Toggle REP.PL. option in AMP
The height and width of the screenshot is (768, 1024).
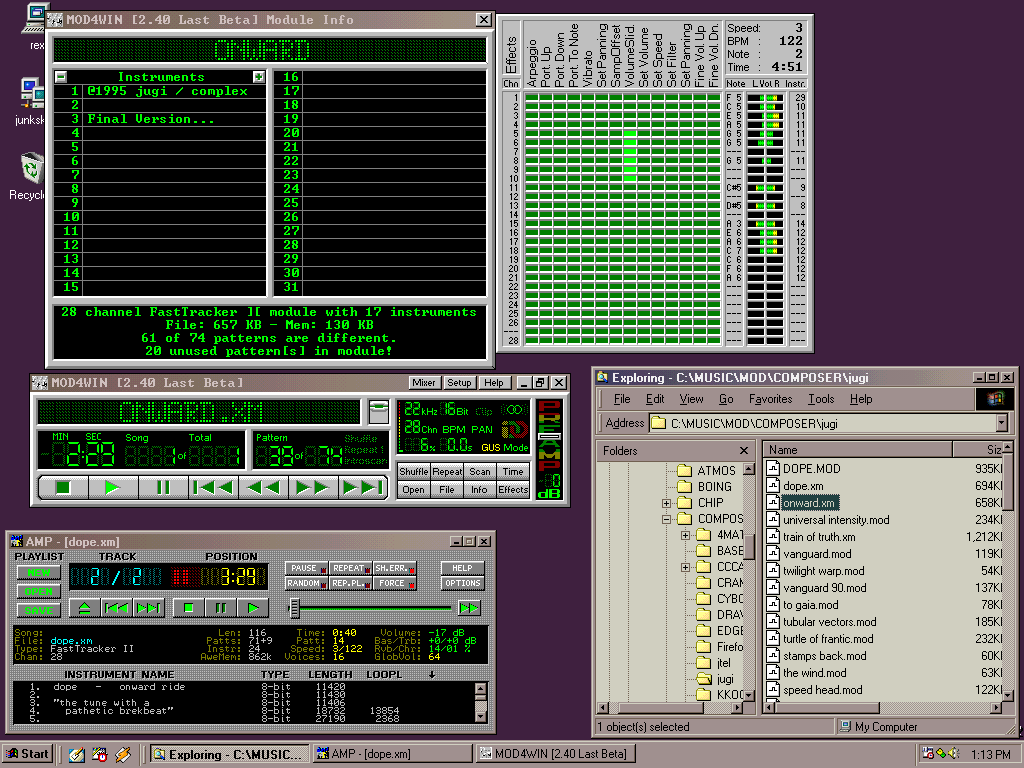click(x=350, y=583)
